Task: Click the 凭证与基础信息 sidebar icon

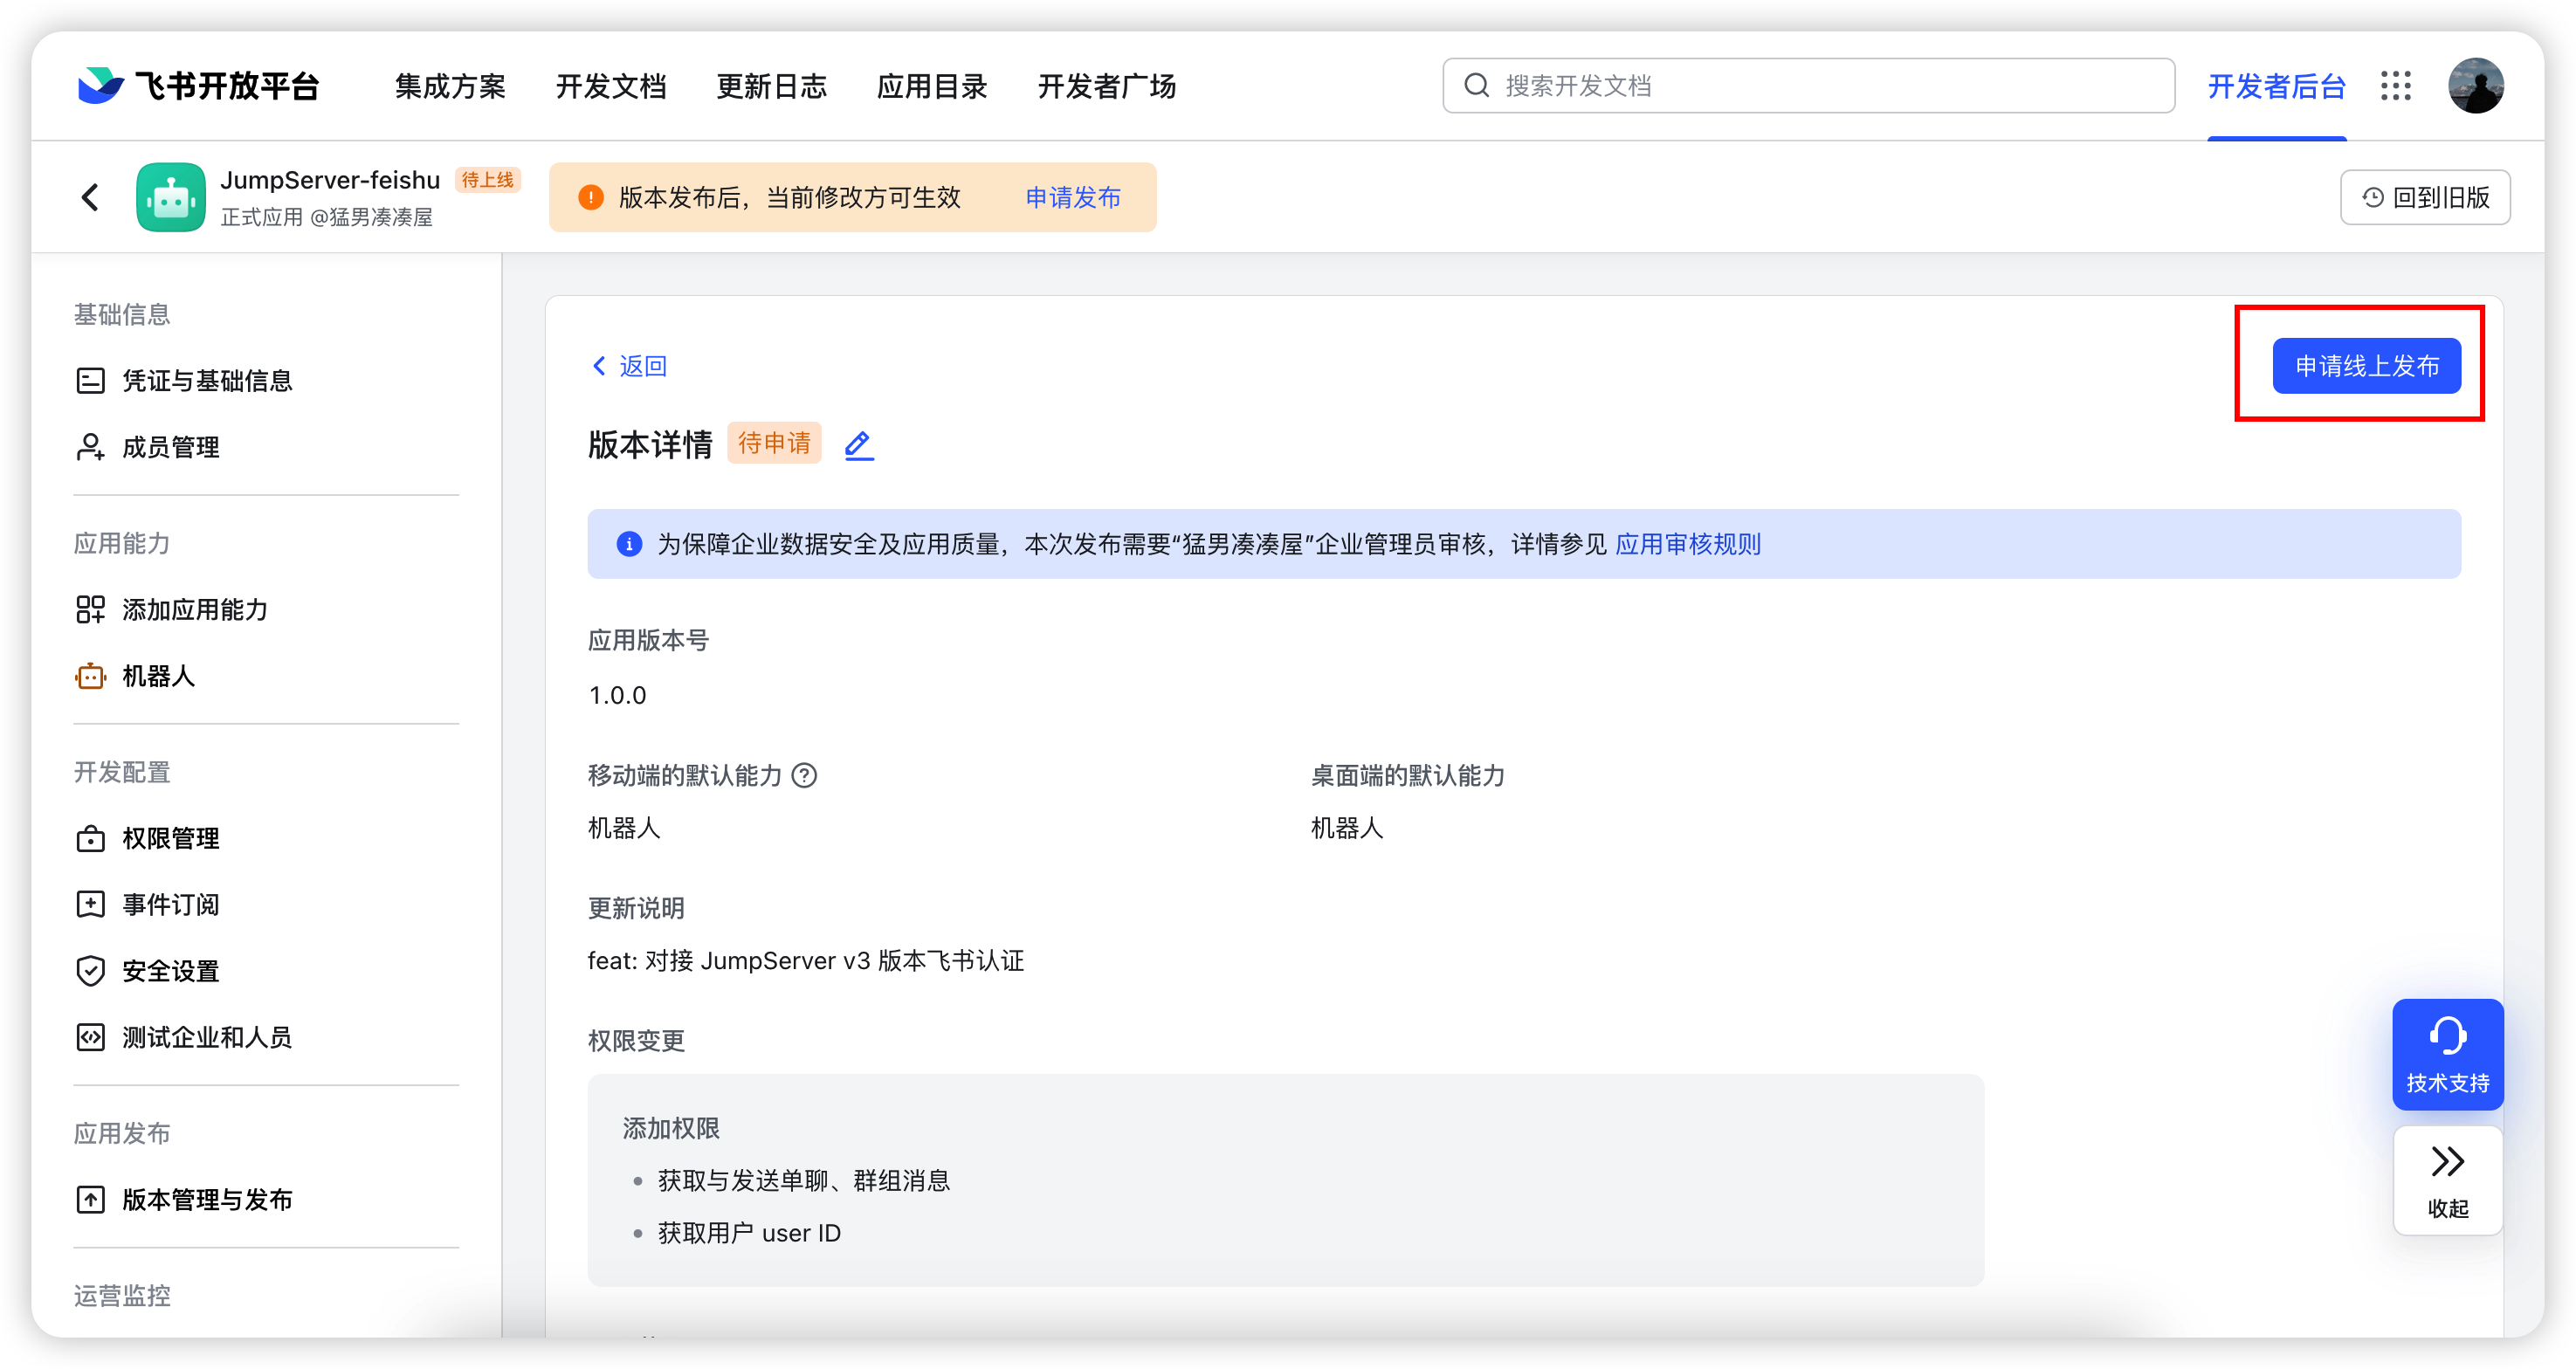Action: point(90,381)
